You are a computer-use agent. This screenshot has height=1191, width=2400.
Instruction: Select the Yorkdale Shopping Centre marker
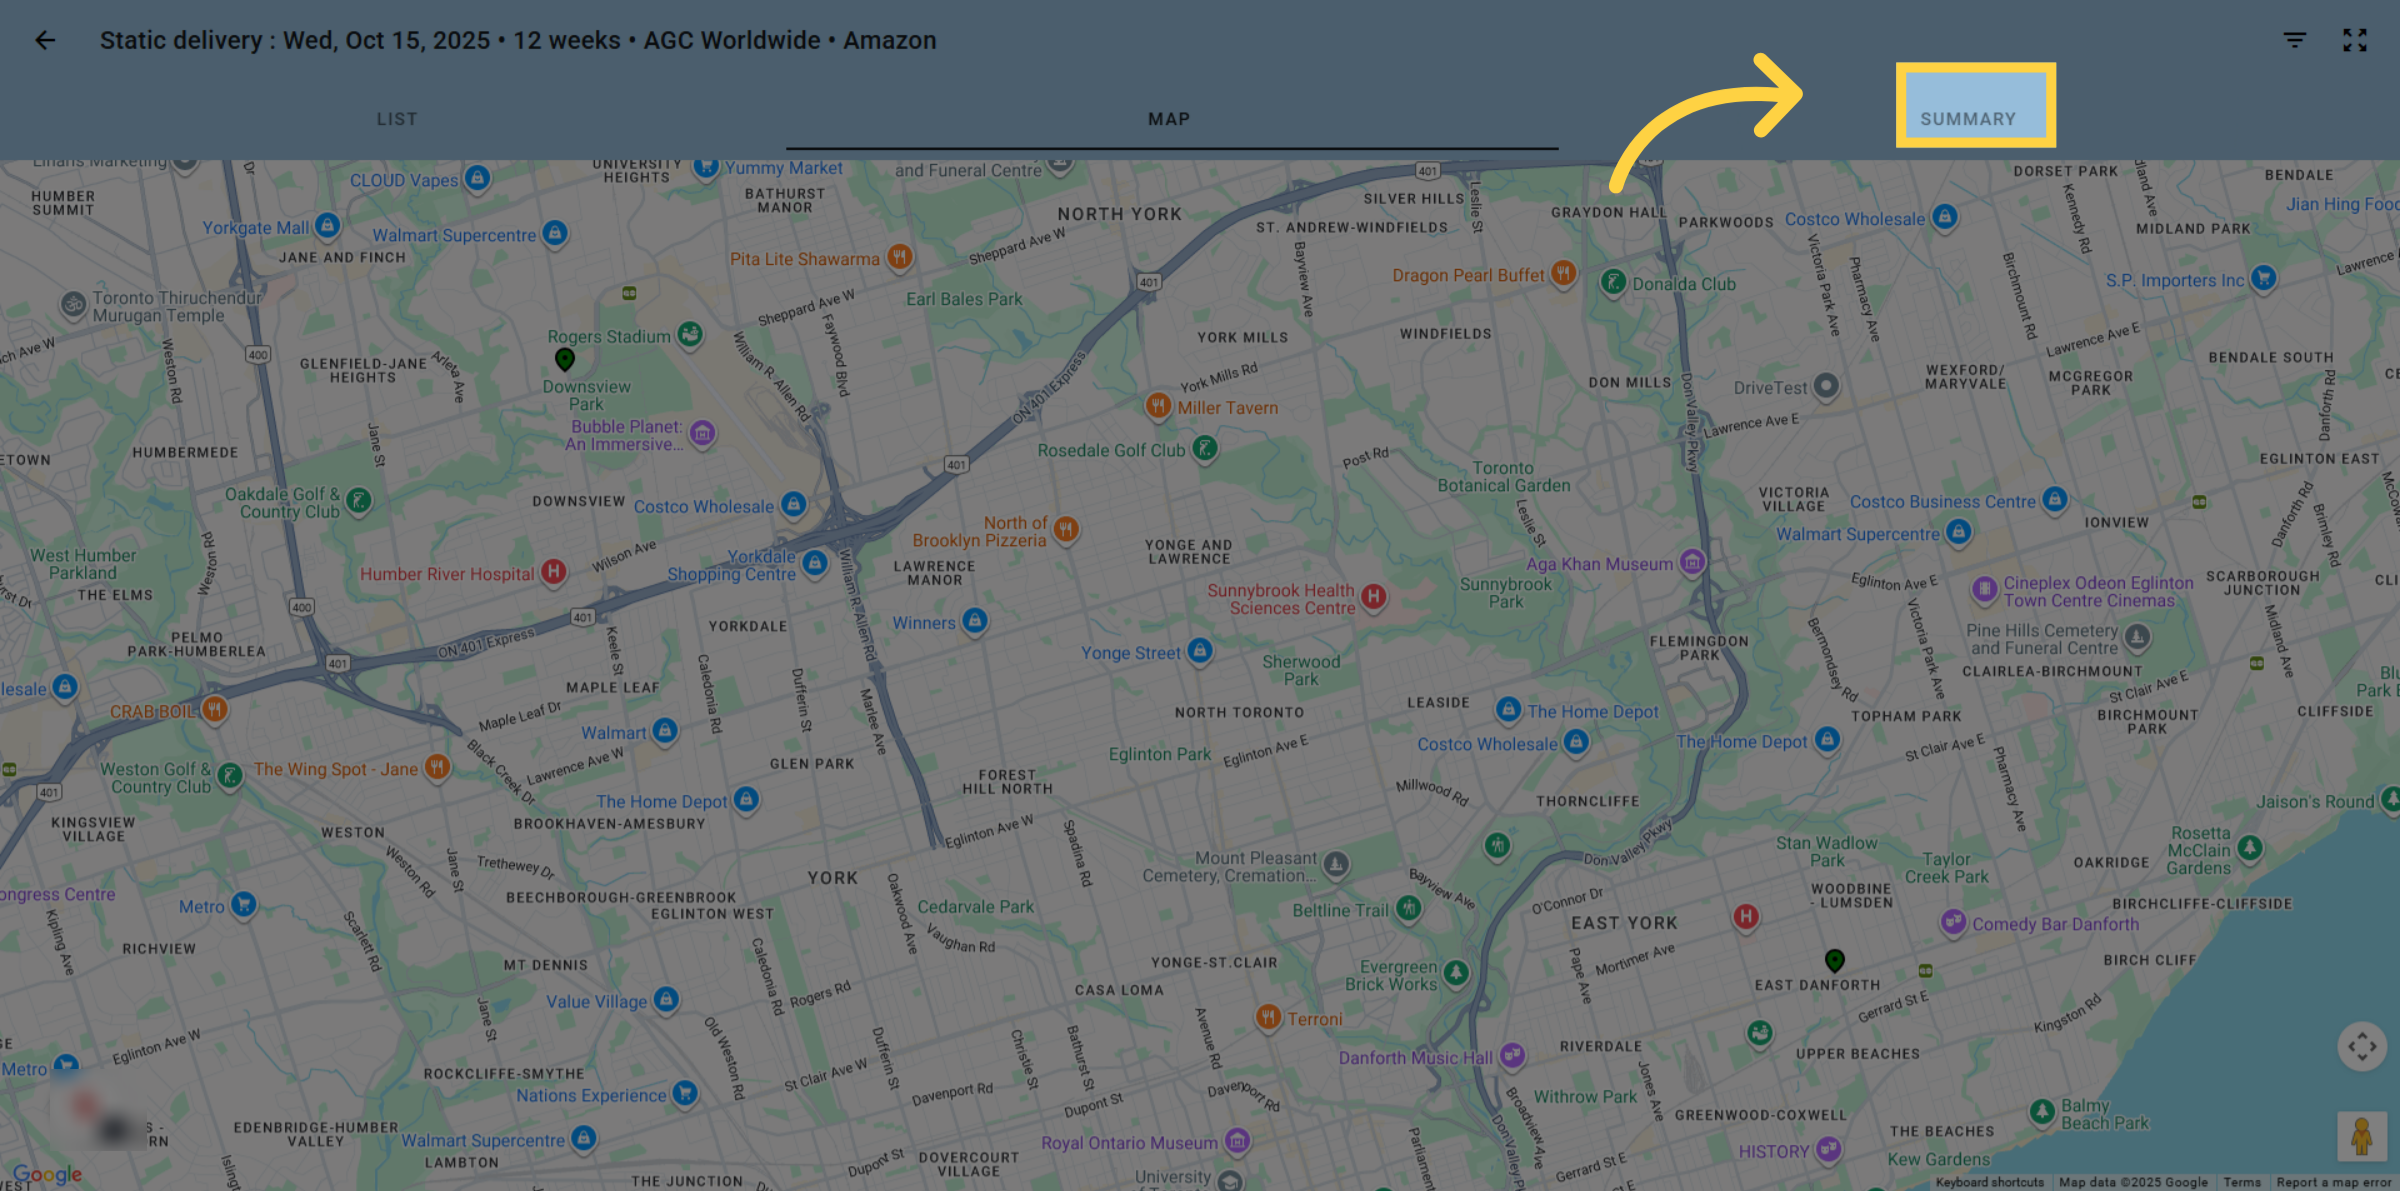(815, 564)
